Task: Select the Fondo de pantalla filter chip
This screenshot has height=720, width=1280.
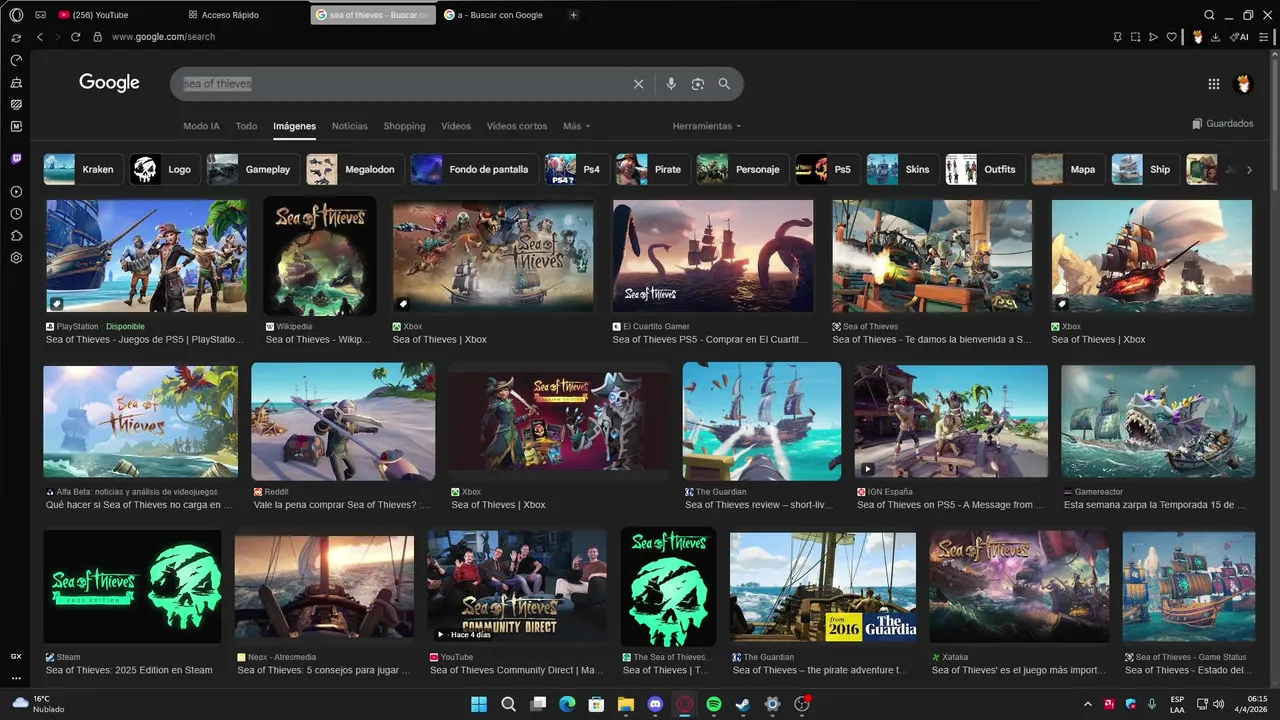Action: tap(474, 170)
